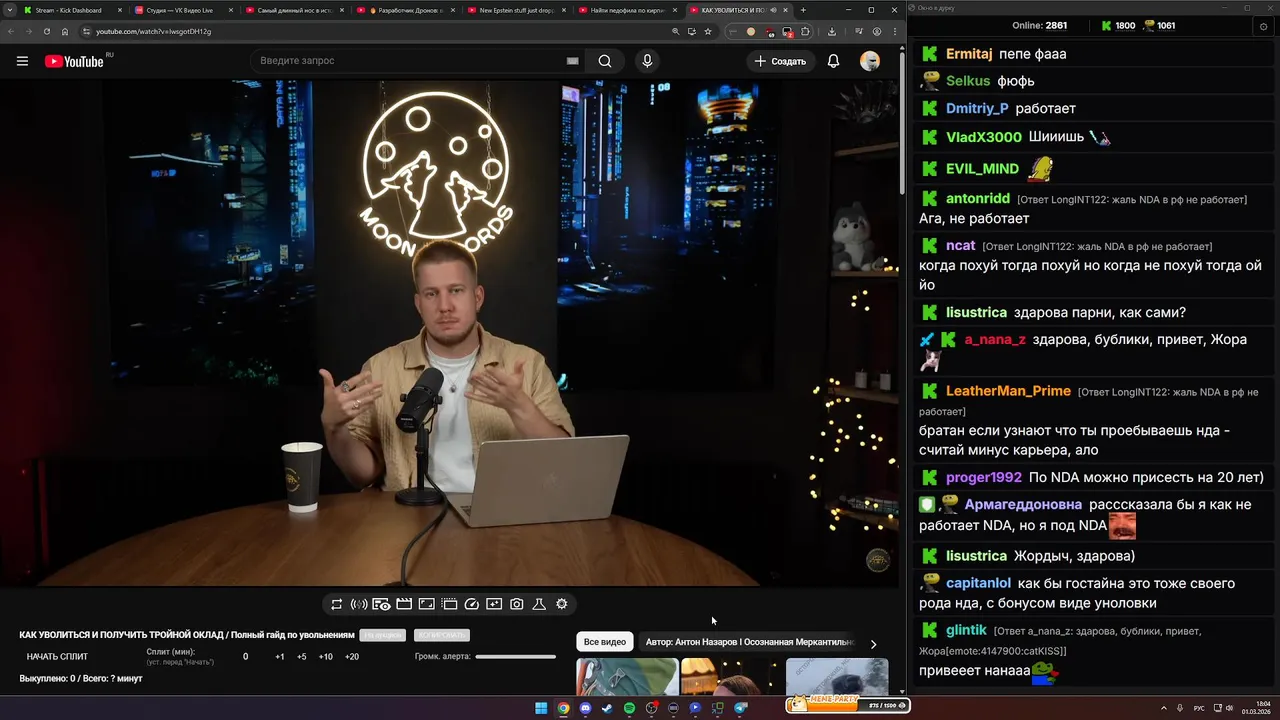Image resolution: width=1280 pixels, height=720 pixels.
Task: Open the third recommended video thumbnail
Action: [837, 677]
